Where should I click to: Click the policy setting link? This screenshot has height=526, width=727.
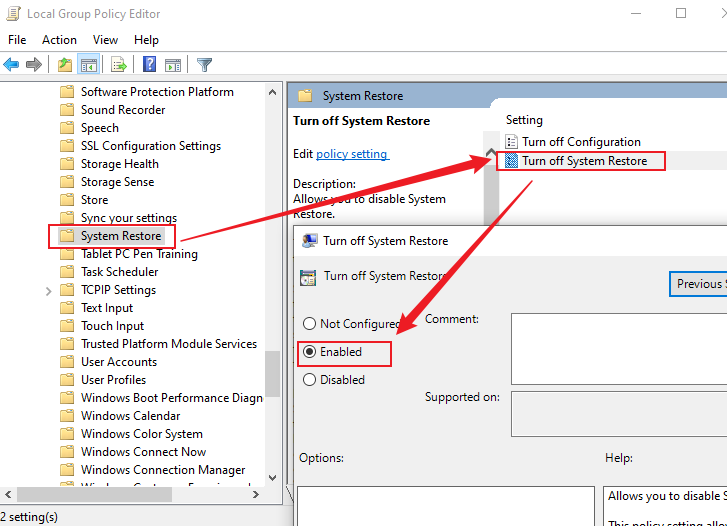point(351,154)
